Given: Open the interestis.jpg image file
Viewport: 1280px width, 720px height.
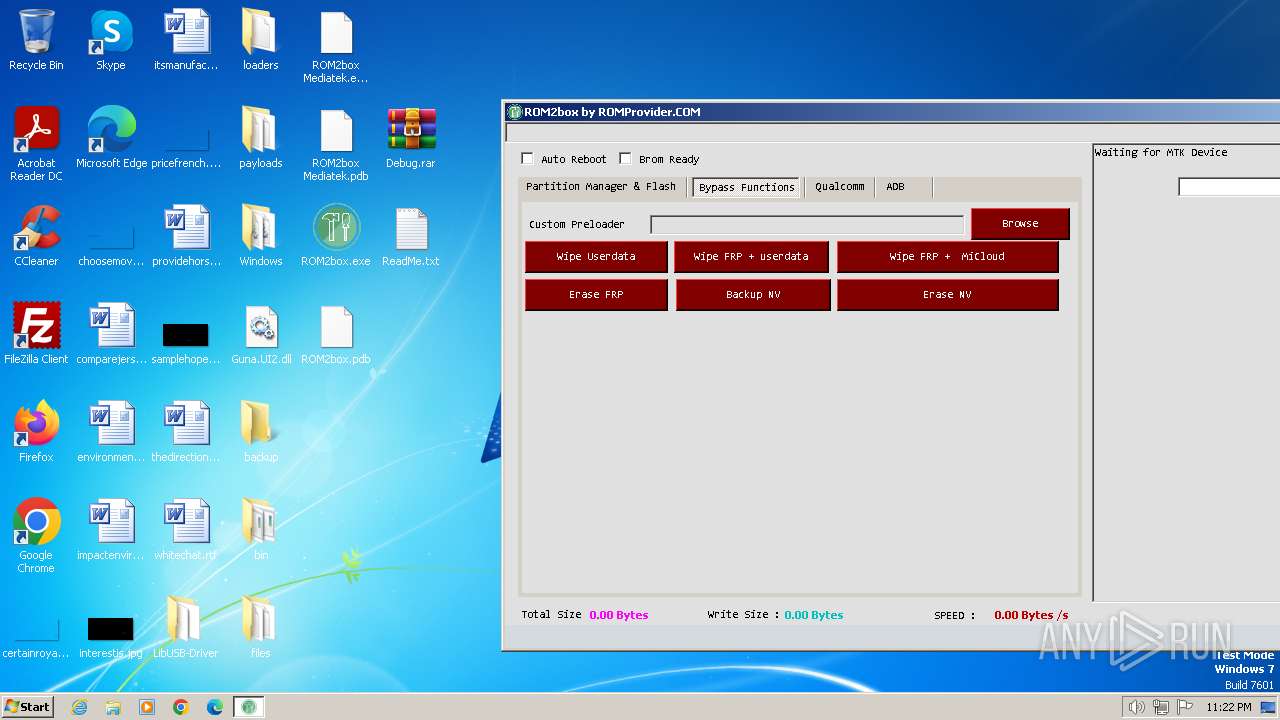Looking at the screenshot, I should coord(111,638).
